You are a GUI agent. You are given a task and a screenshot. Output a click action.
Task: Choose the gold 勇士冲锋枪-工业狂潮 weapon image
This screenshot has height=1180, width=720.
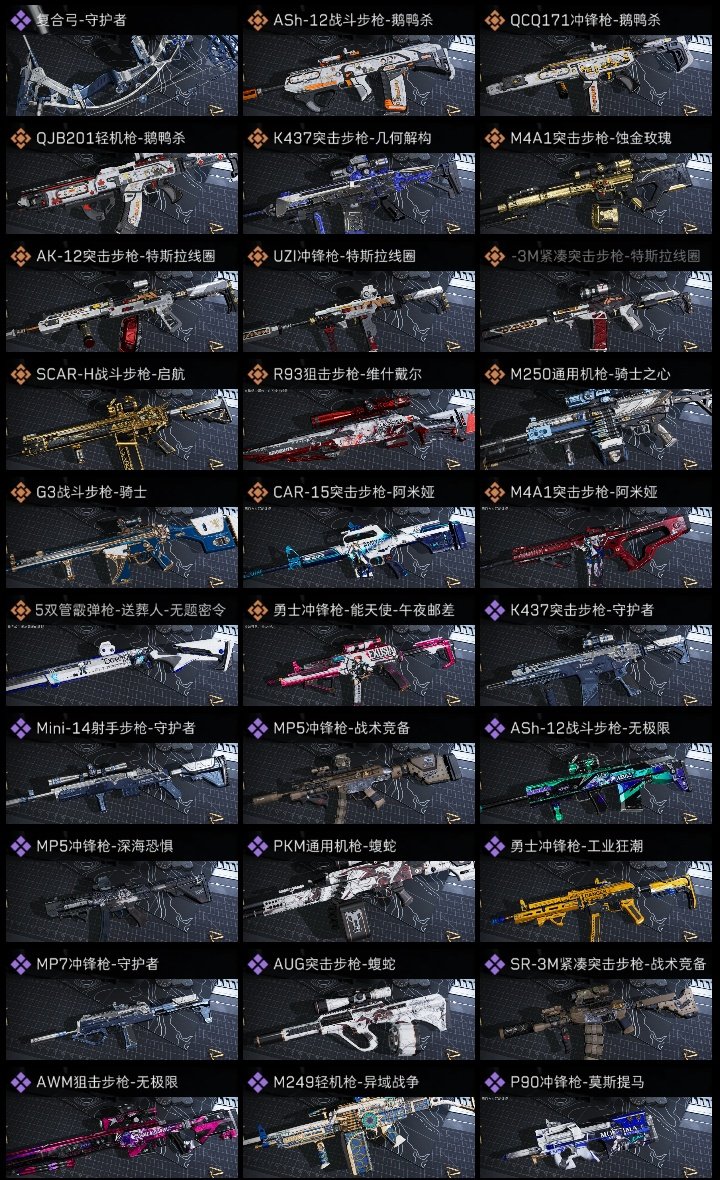(x=596, y=902)
